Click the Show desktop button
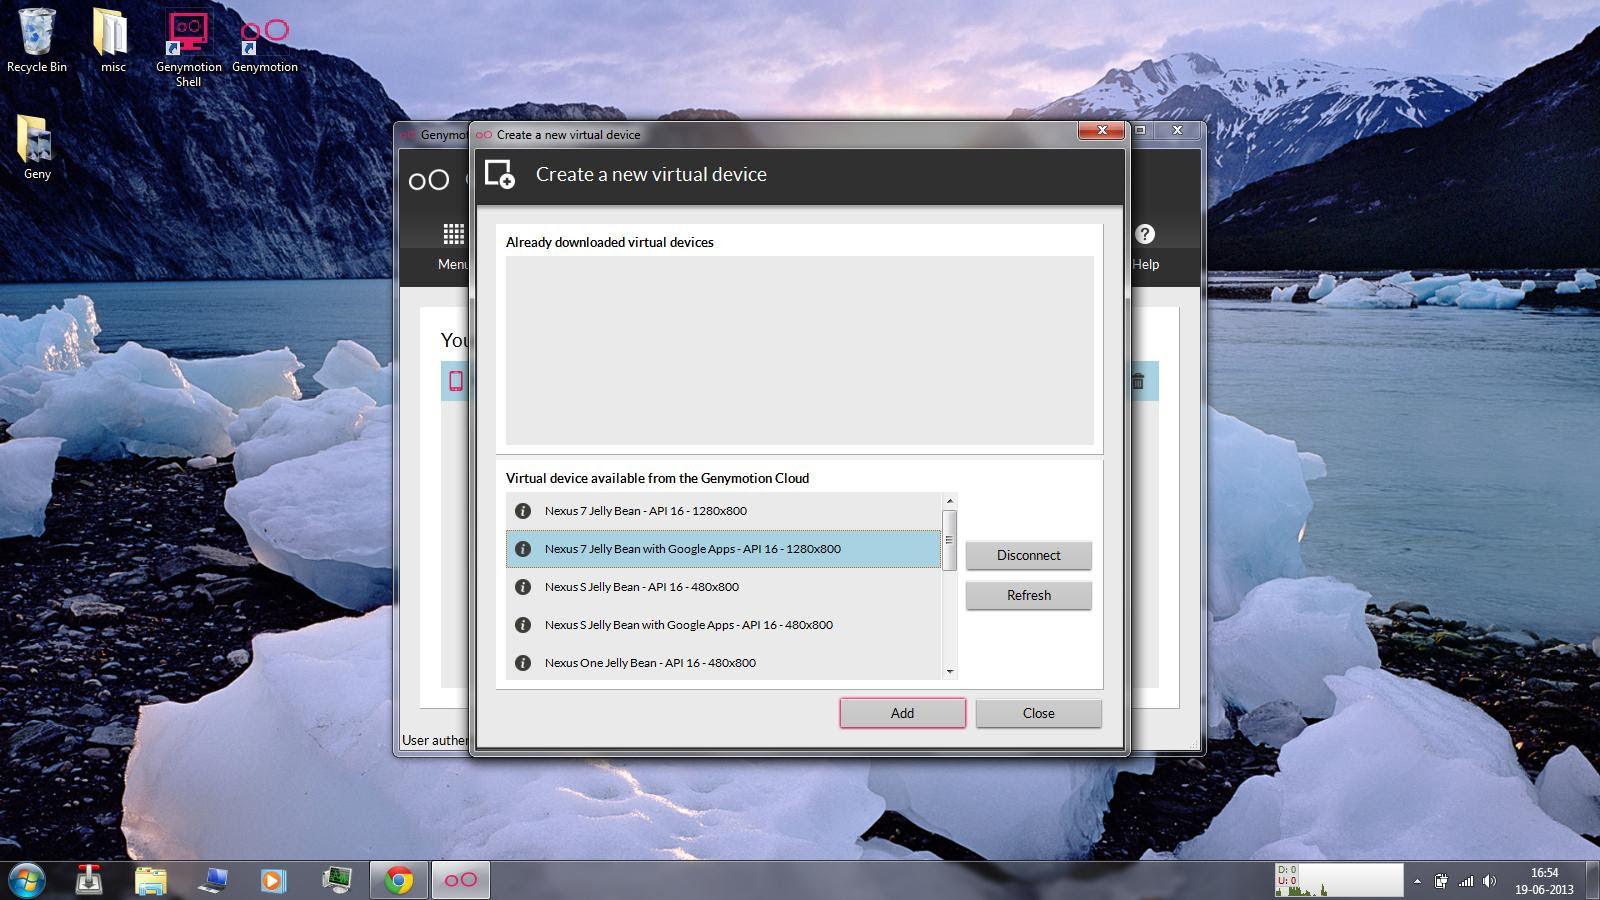 tap(1593, 880)
